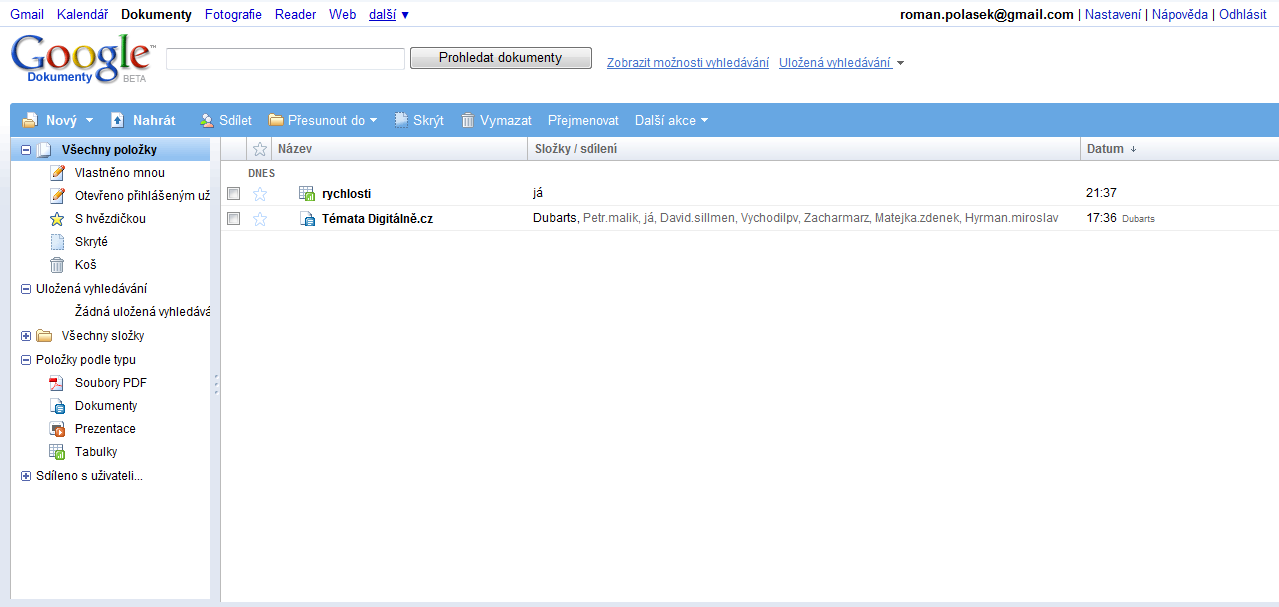Open the Přesunout do dropdown

tap(373, 120)
